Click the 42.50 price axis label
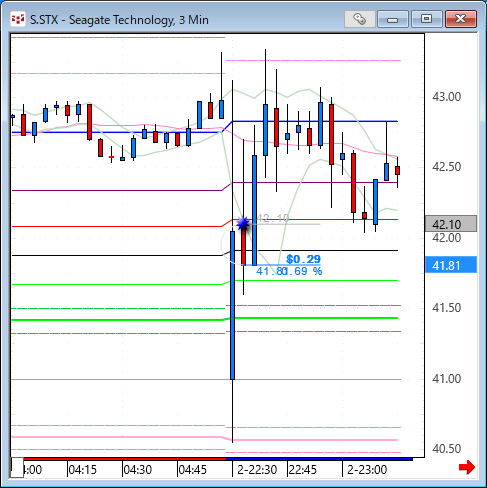This screenshot has width=487, height=488. pos(446,167)
